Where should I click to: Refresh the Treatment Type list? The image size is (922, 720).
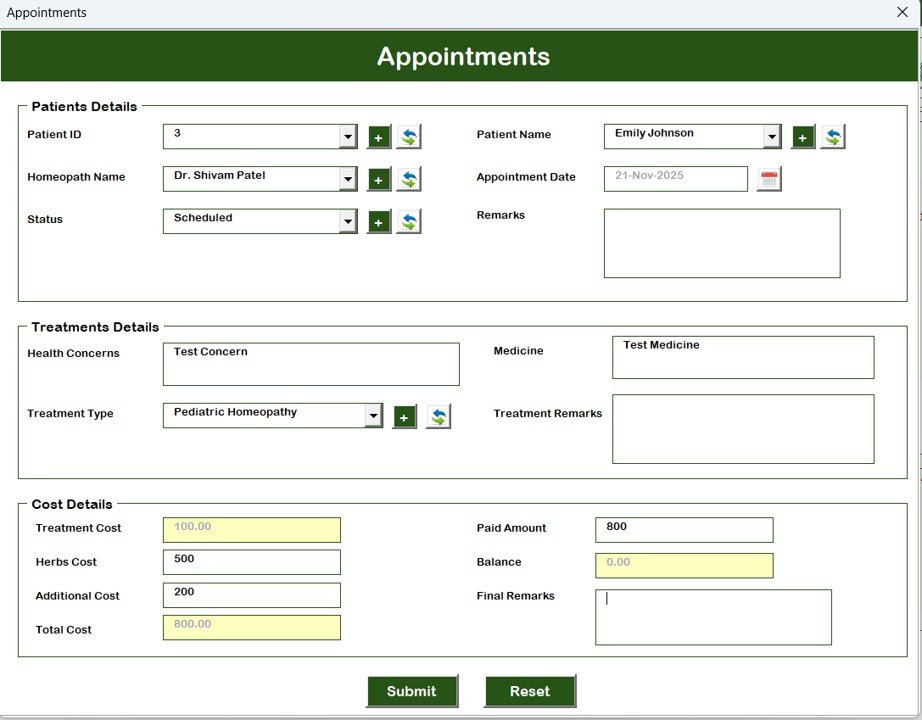tap(437, 416)
